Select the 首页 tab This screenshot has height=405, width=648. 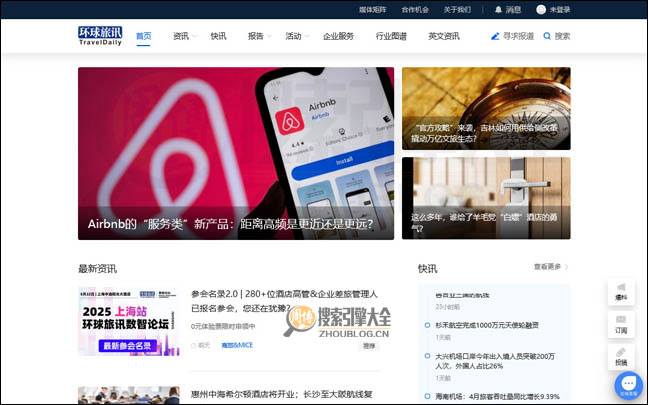point(143,36)
